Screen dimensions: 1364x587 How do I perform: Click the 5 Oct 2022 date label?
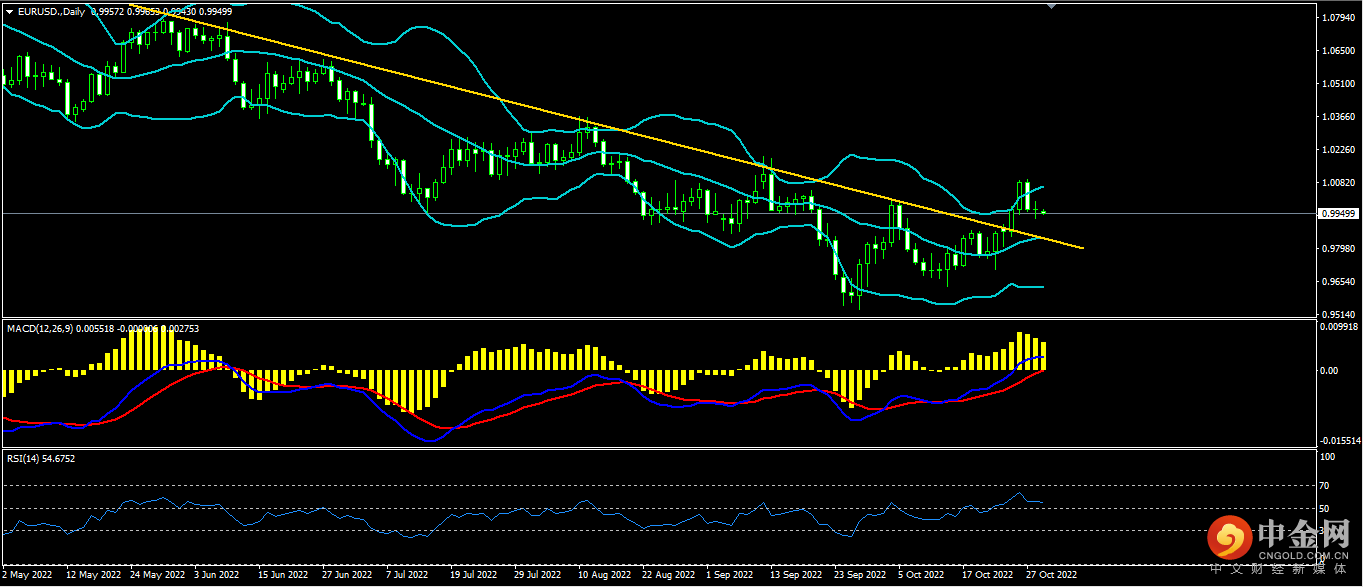(x=921, y=576)
